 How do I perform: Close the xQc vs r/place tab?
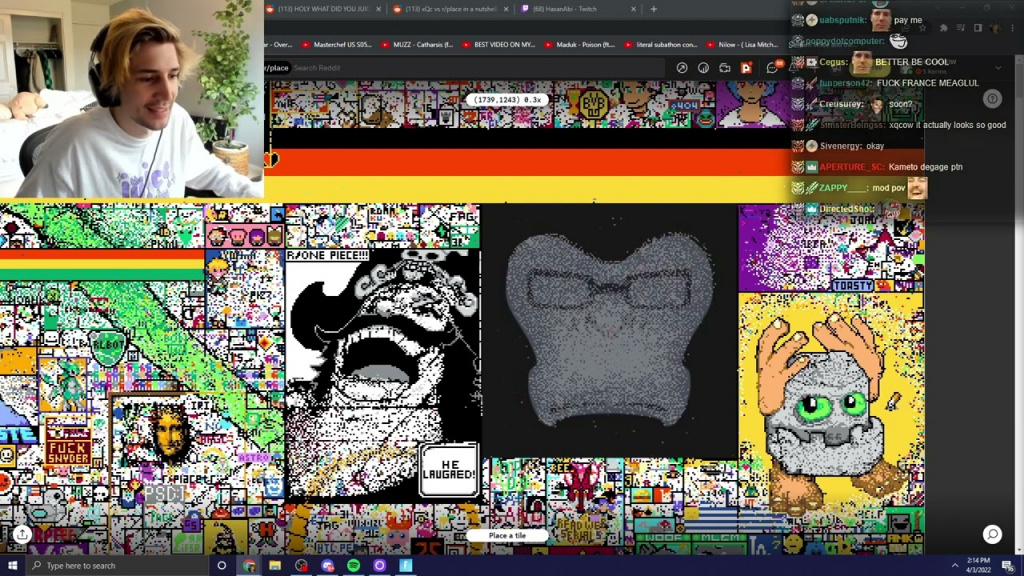click(506, 9)
